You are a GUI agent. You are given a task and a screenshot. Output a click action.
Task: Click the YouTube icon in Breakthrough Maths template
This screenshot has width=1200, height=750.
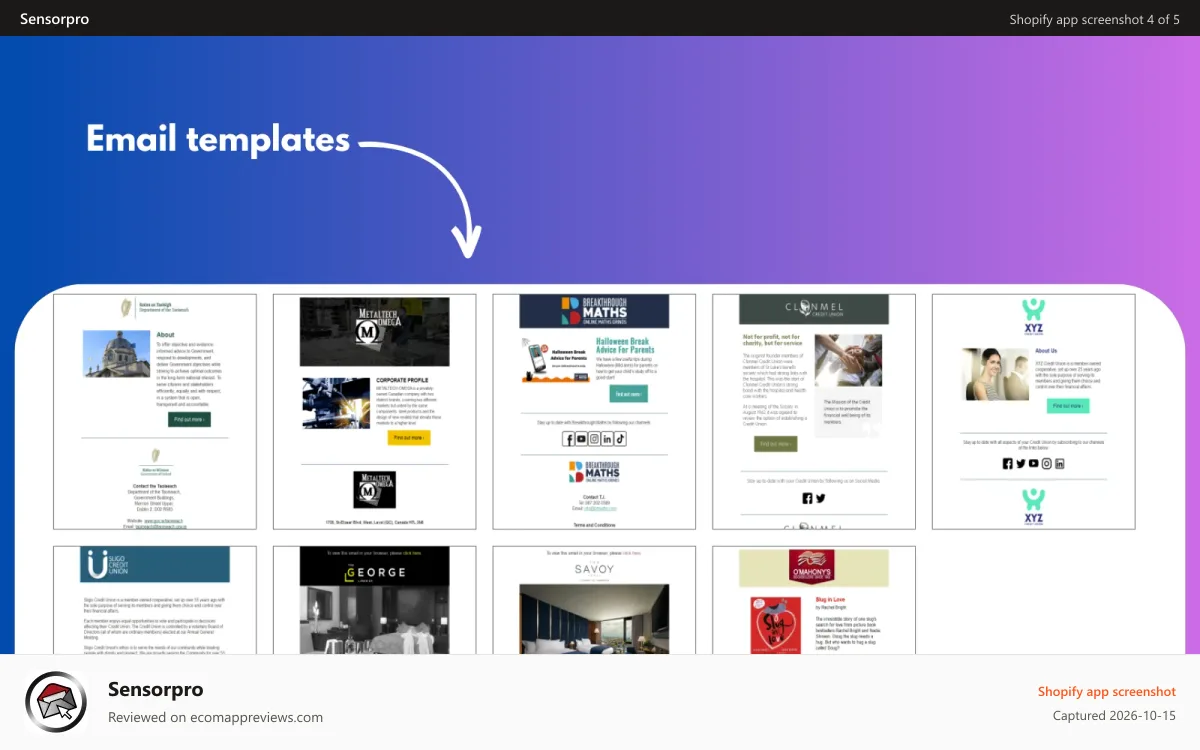[582, 439]
